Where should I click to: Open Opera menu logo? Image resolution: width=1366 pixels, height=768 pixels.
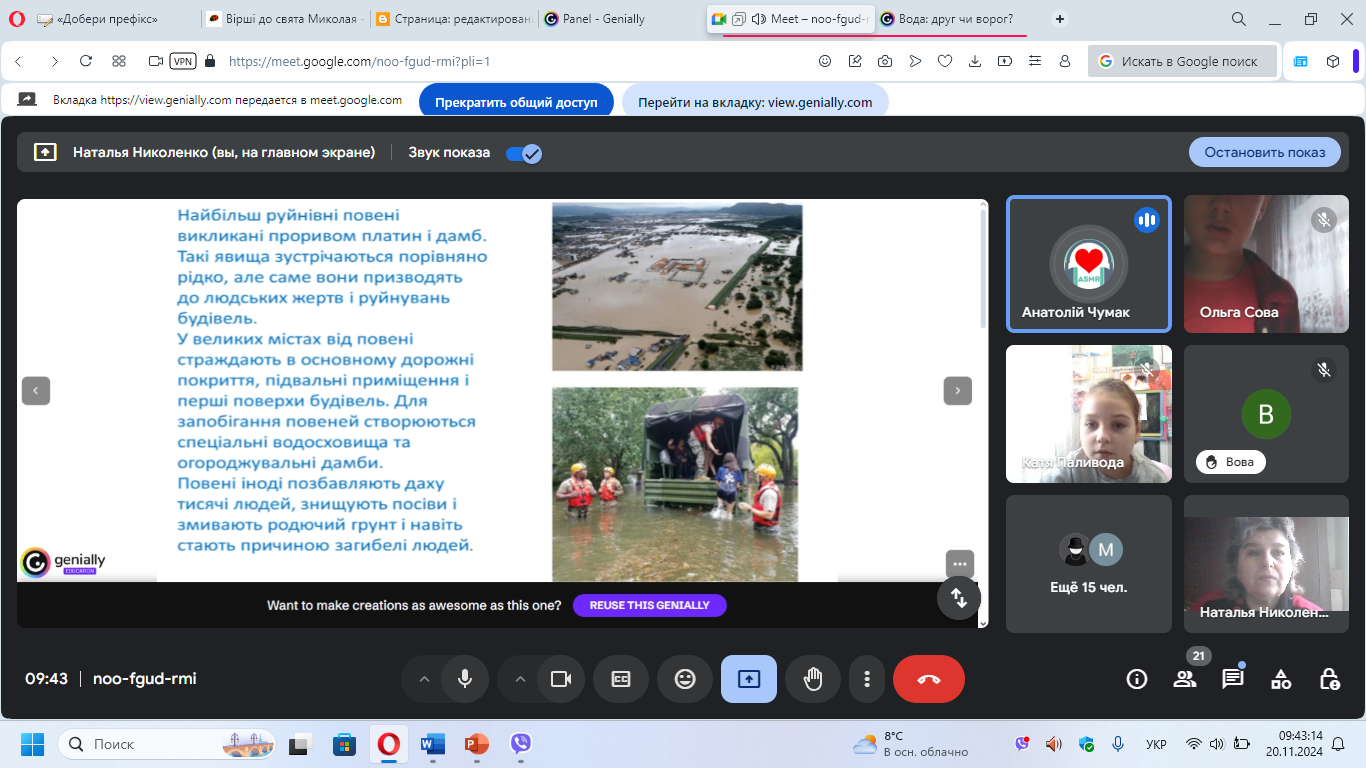click(15, 19)
